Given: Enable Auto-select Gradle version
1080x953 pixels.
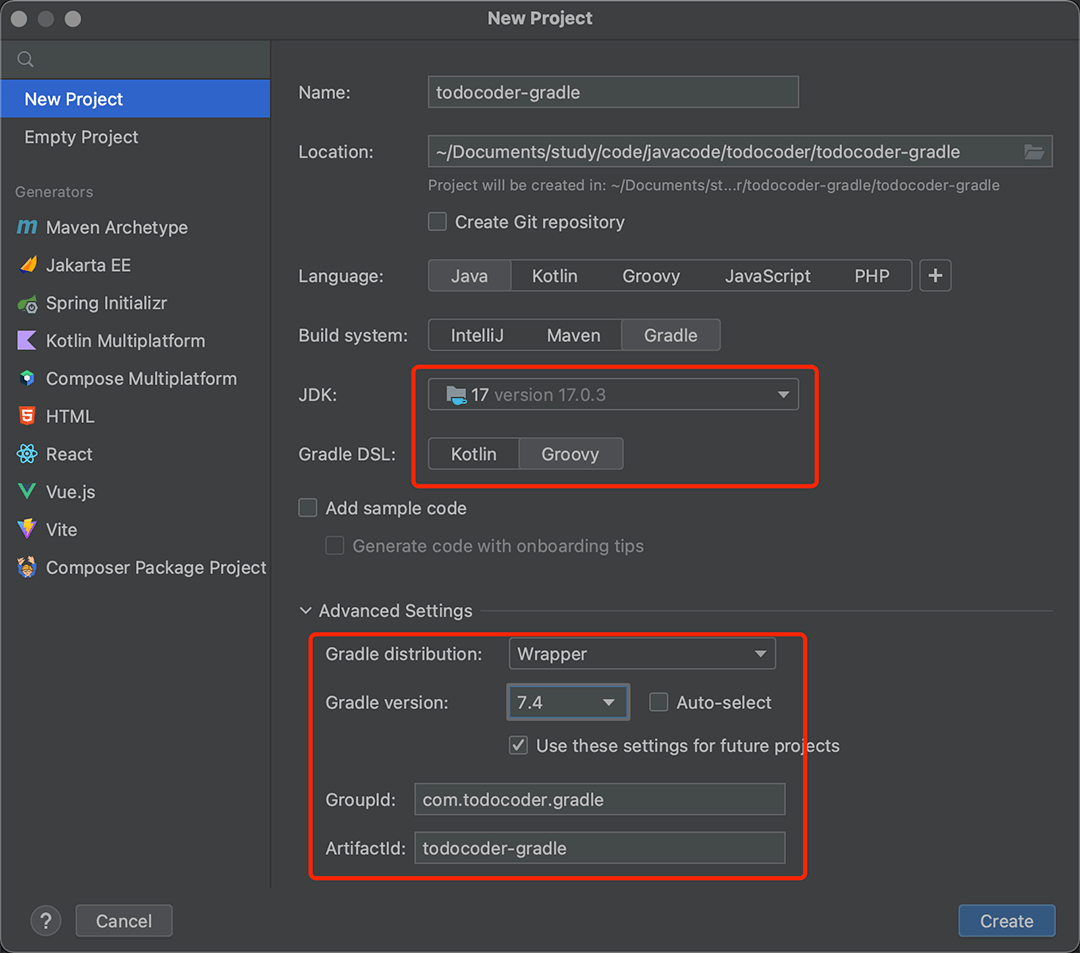Looking at the screenshot, I should coord(659,702).
